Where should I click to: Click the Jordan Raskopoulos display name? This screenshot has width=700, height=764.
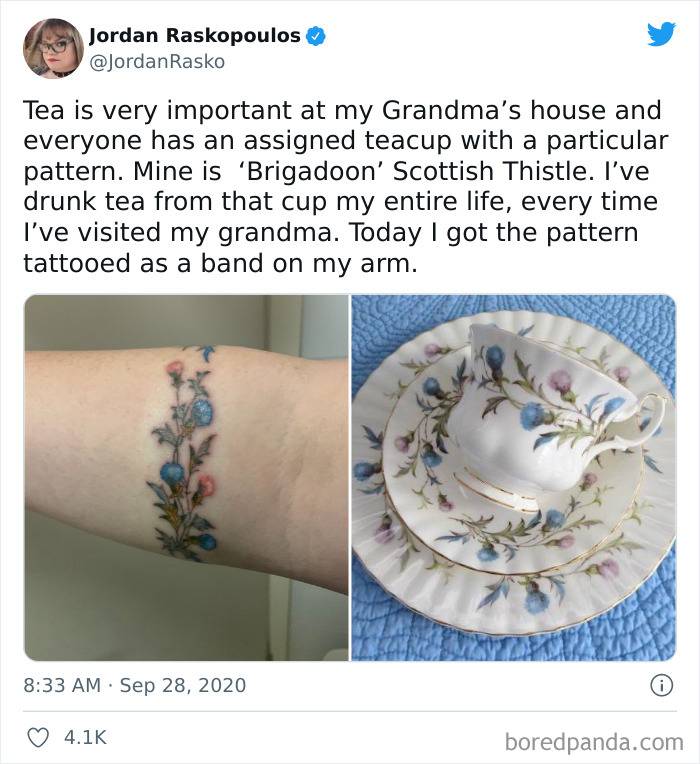195,36
